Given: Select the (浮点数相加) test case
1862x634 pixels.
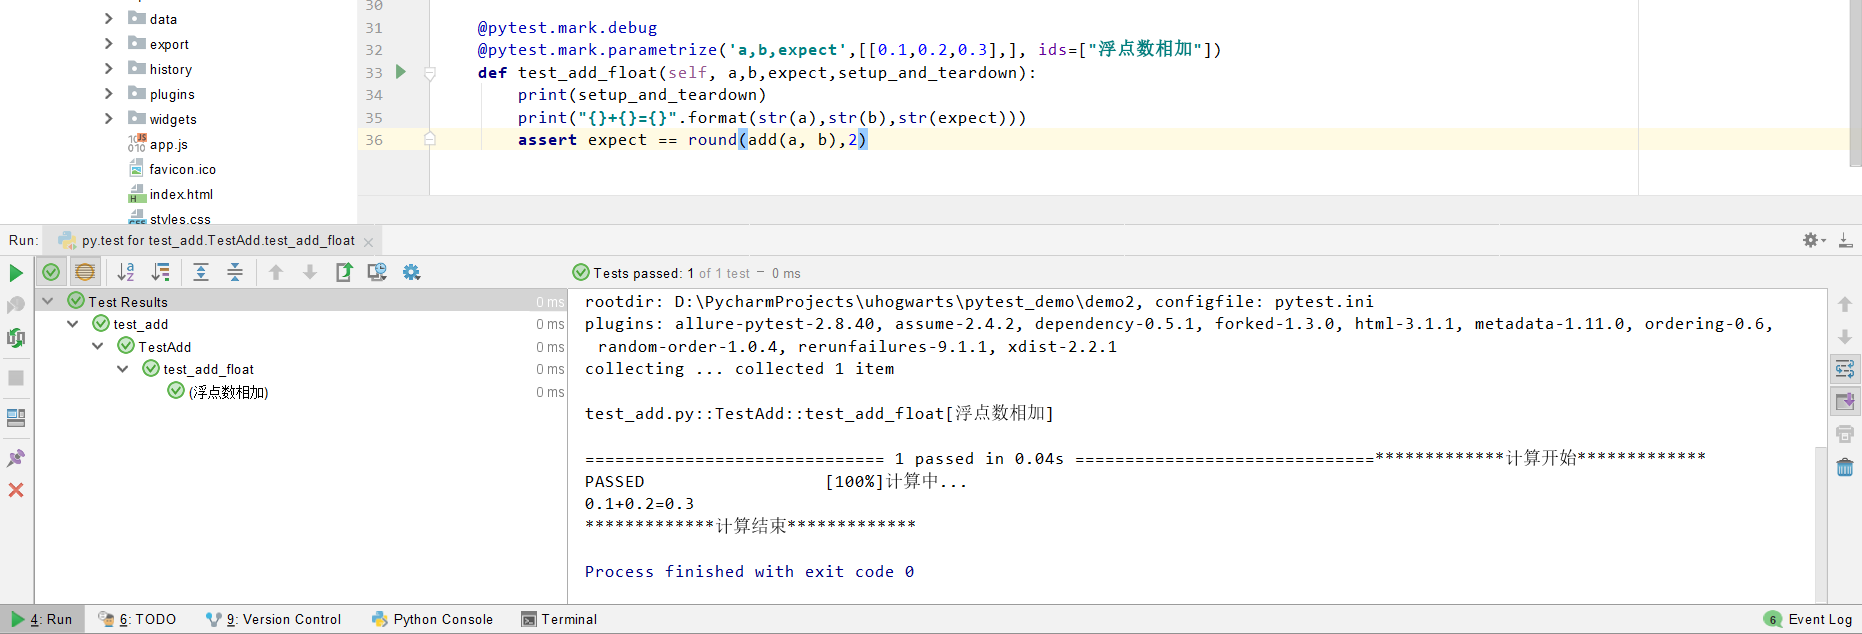Looking at the screenshot, I should point(228,392).
